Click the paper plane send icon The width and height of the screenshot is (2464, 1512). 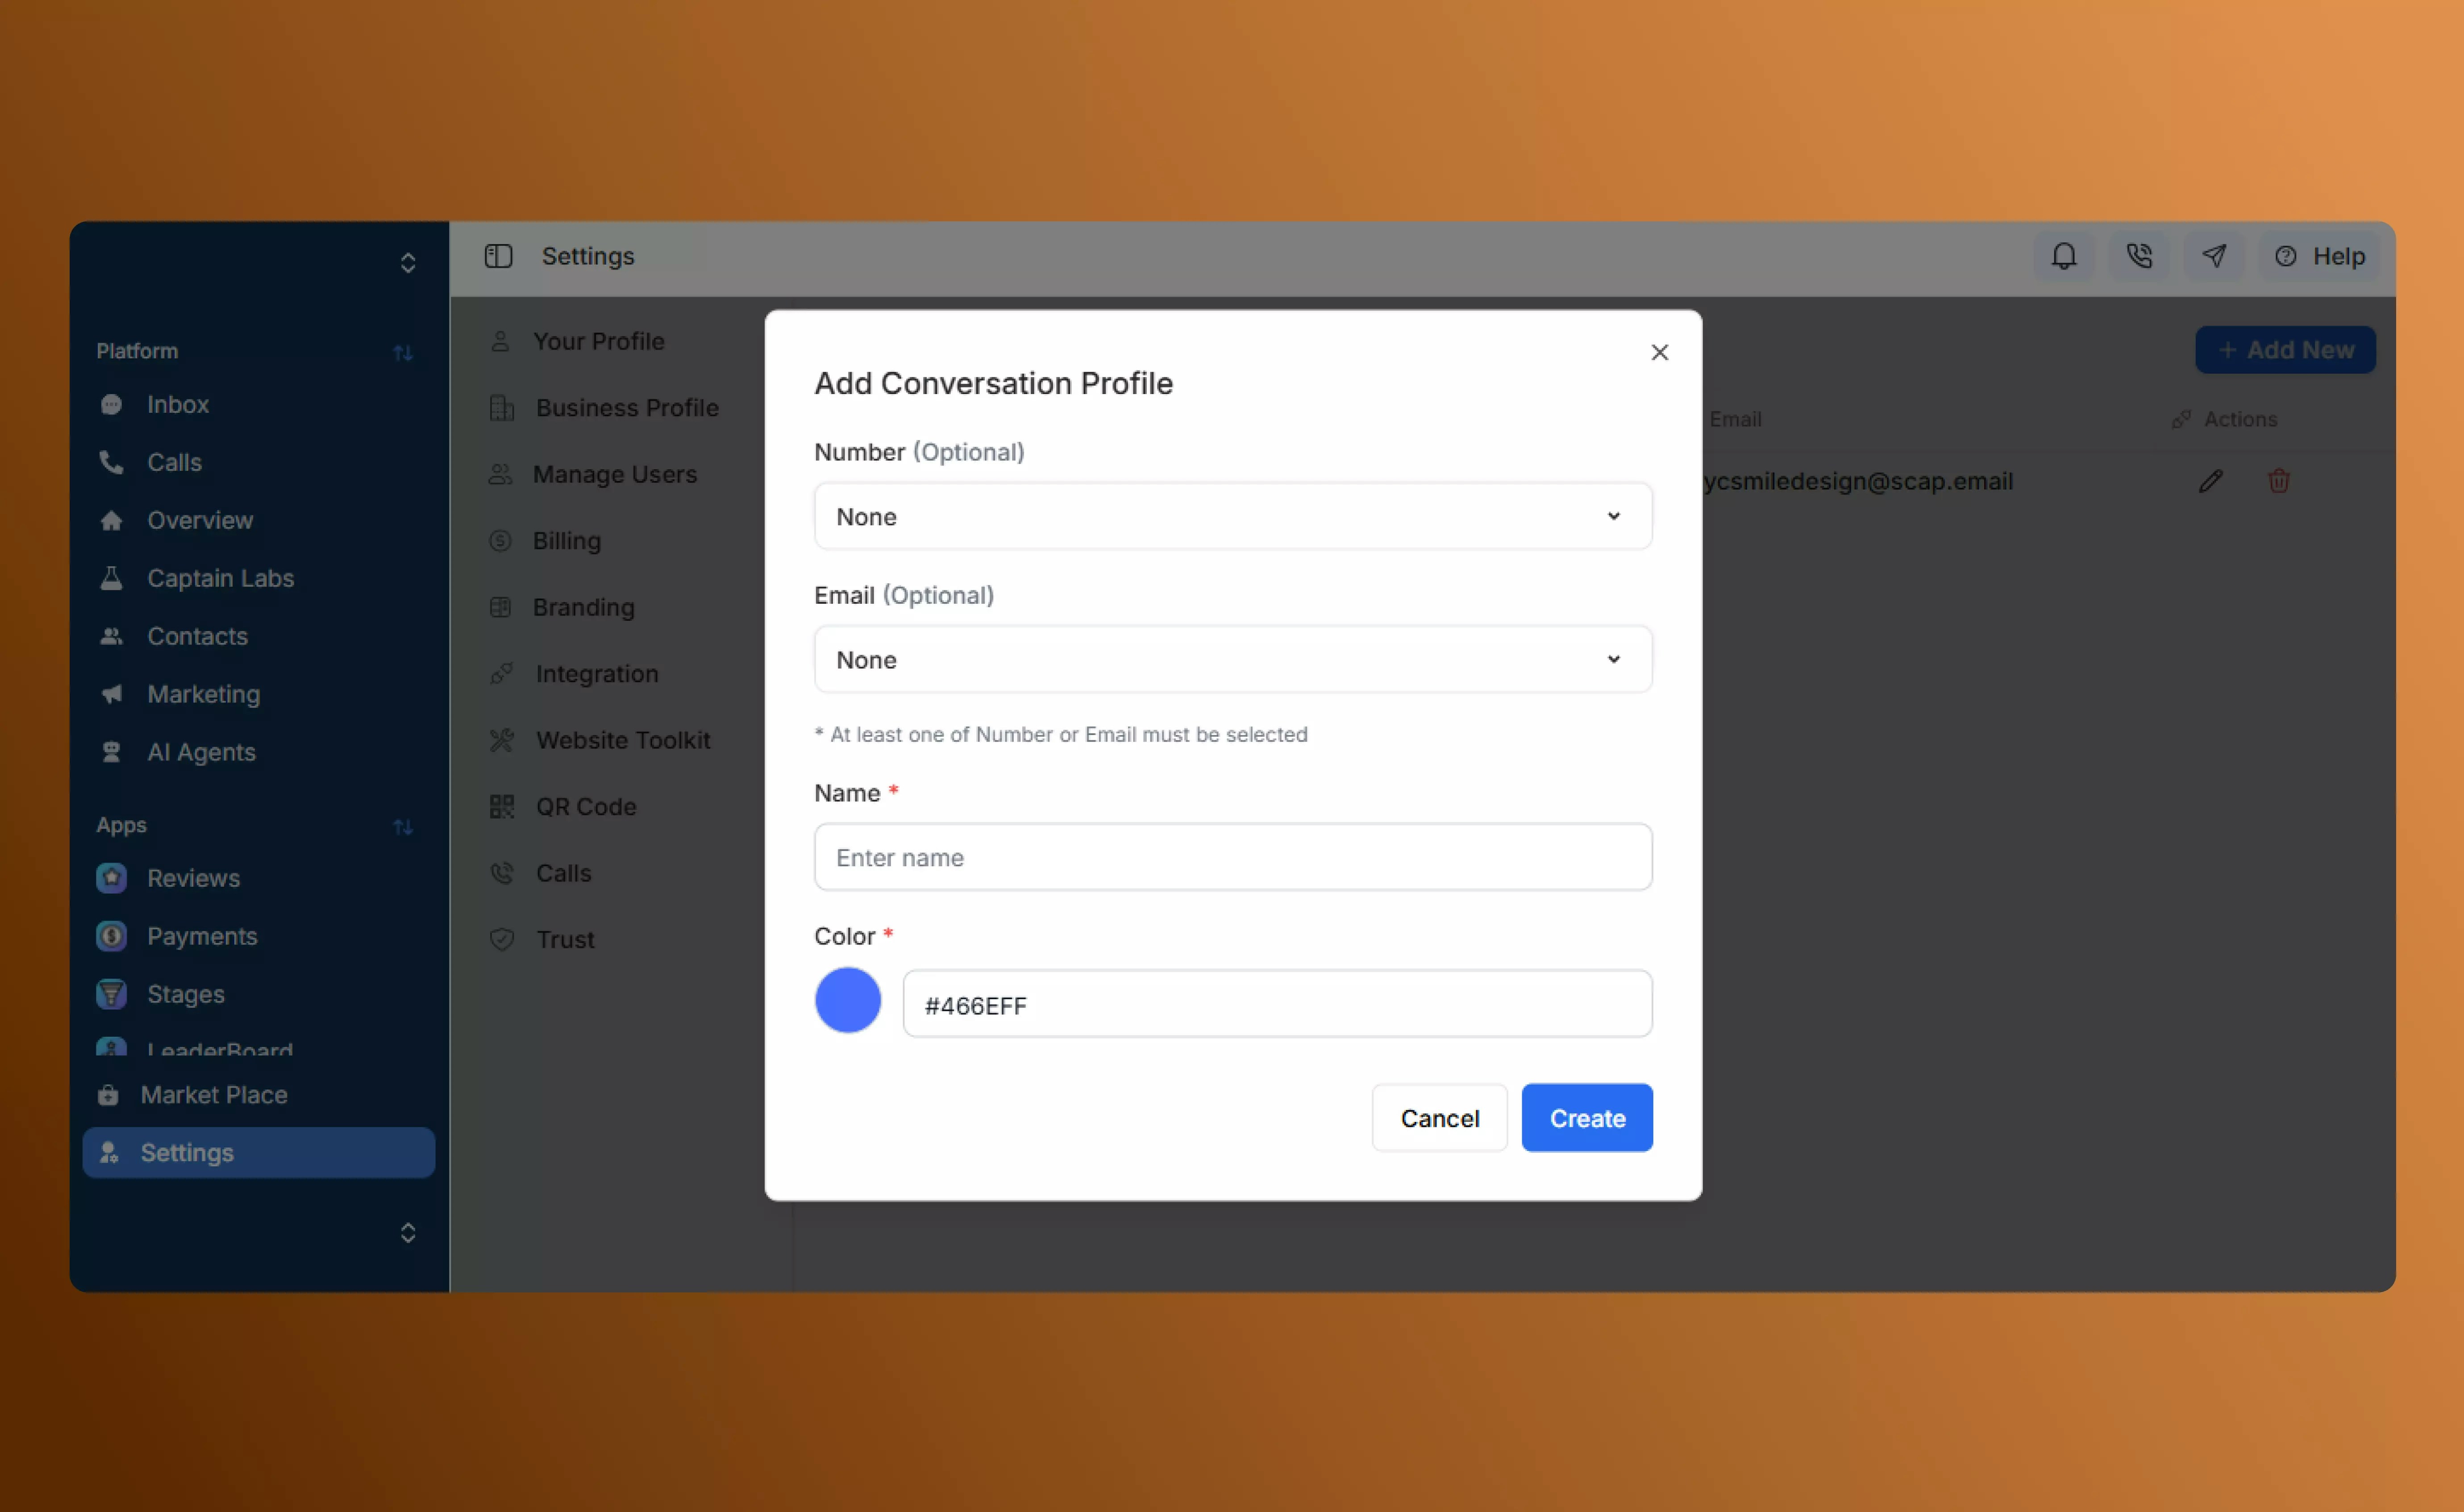coord(2214,256)
